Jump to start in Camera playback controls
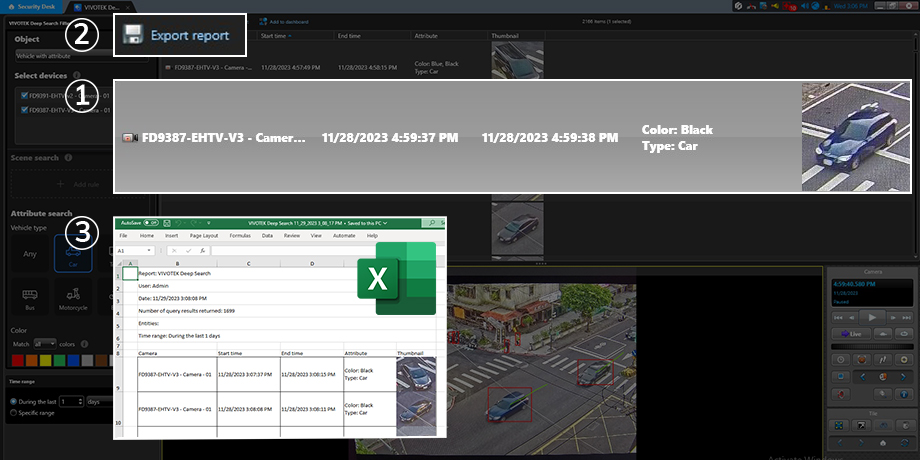Screen dimensions: 920x460 coord(839,317)
